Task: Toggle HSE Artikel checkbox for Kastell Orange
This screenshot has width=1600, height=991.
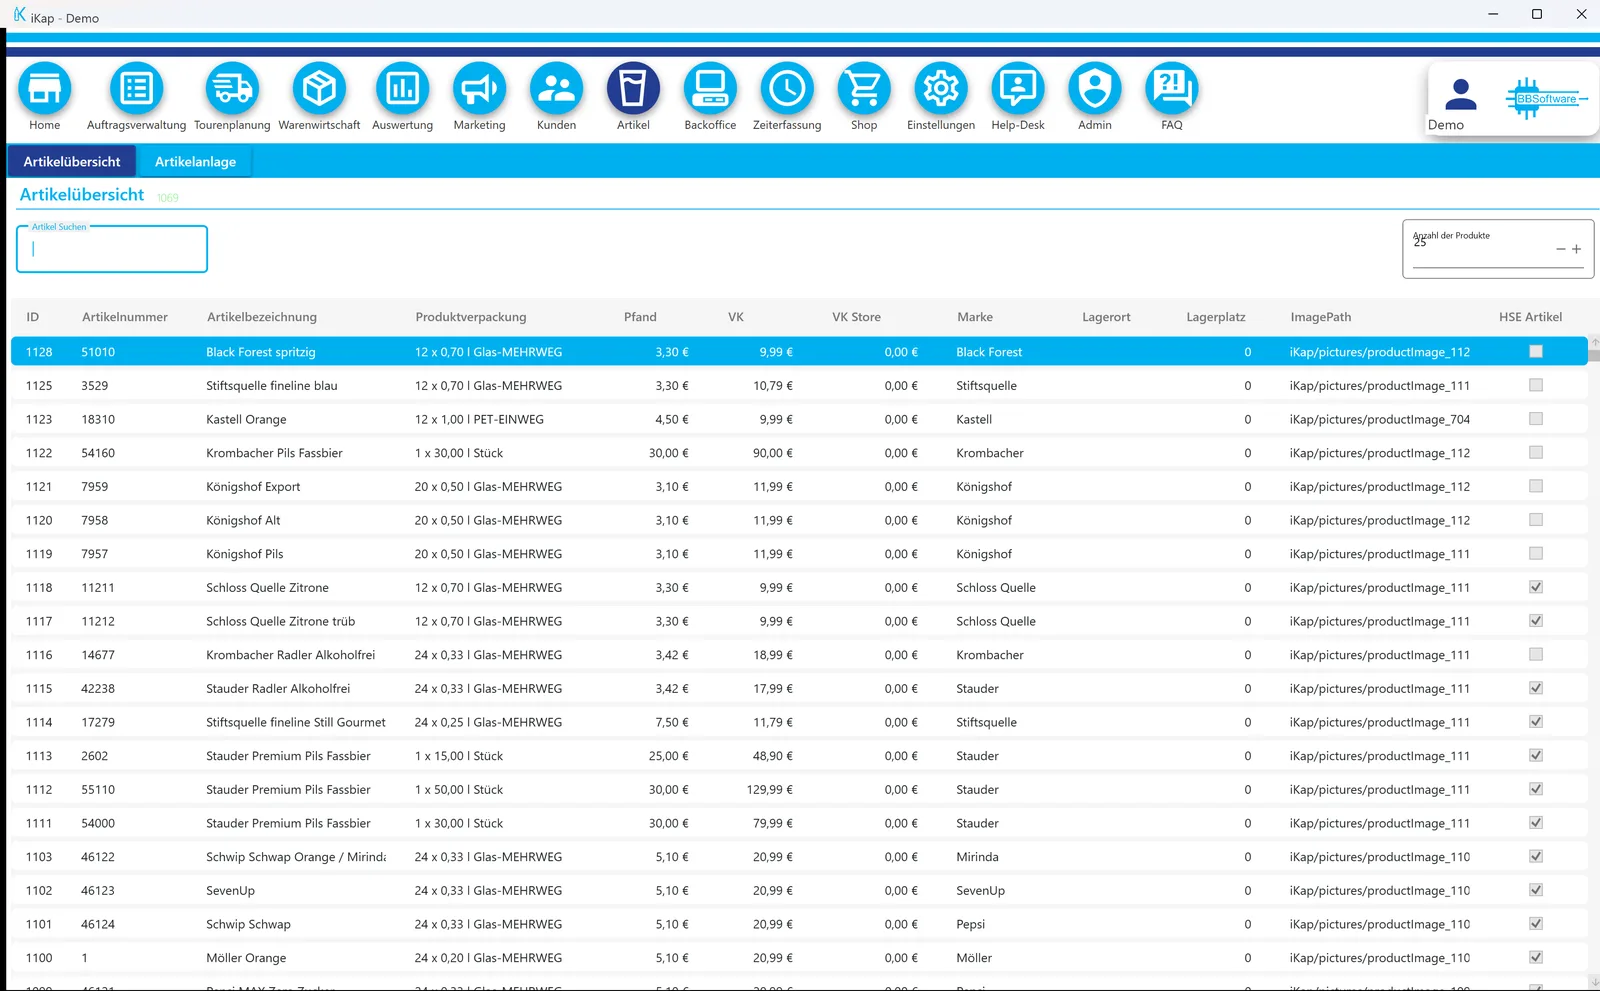Action: pyautogui.click(x=1536, y=419)
